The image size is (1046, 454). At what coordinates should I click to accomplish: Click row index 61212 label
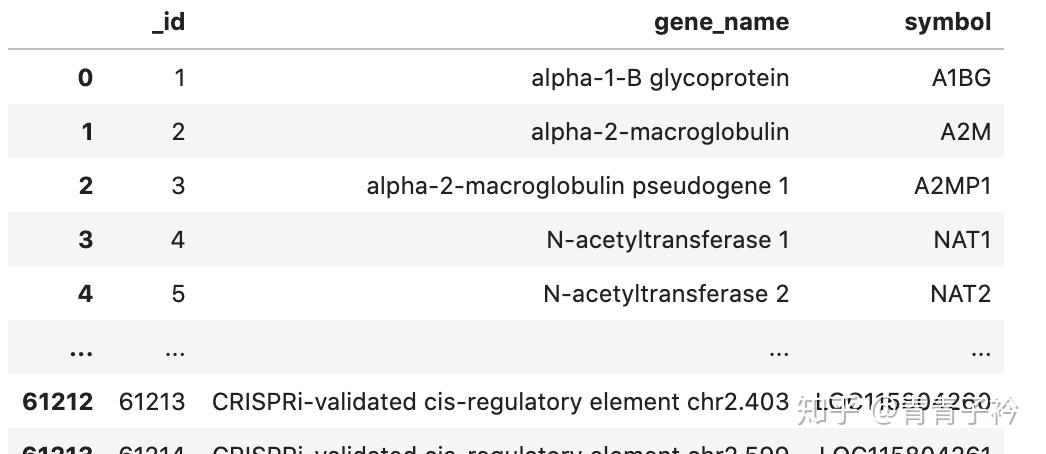57,401
